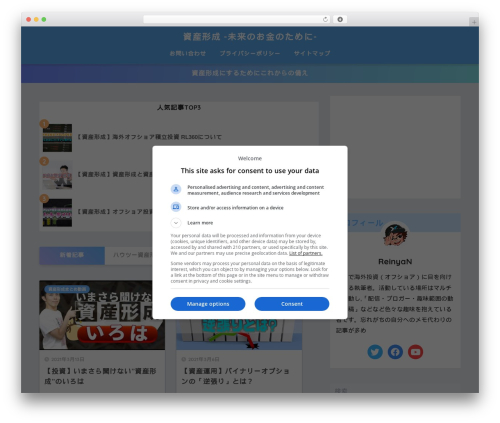Screen dimensions: 500x423
Task: Click the store information on device icon
Action: [x=176, y=207]
